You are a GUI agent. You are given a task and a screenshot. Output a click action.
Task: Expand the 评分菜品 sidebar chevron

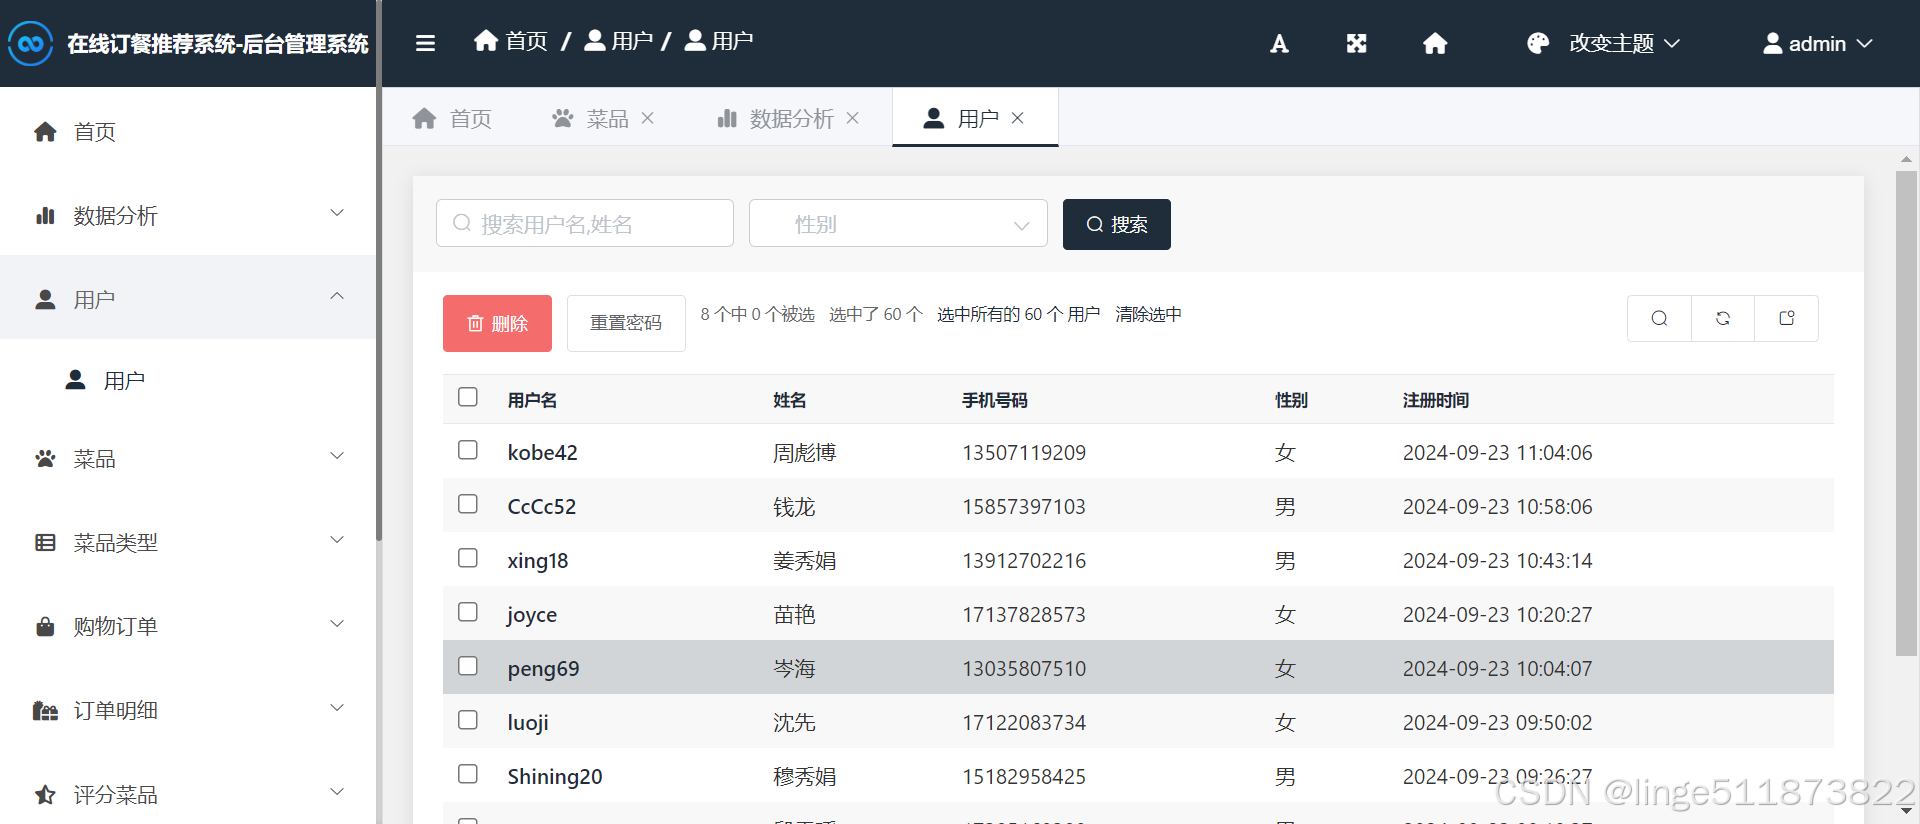click(x=337, y=792)
